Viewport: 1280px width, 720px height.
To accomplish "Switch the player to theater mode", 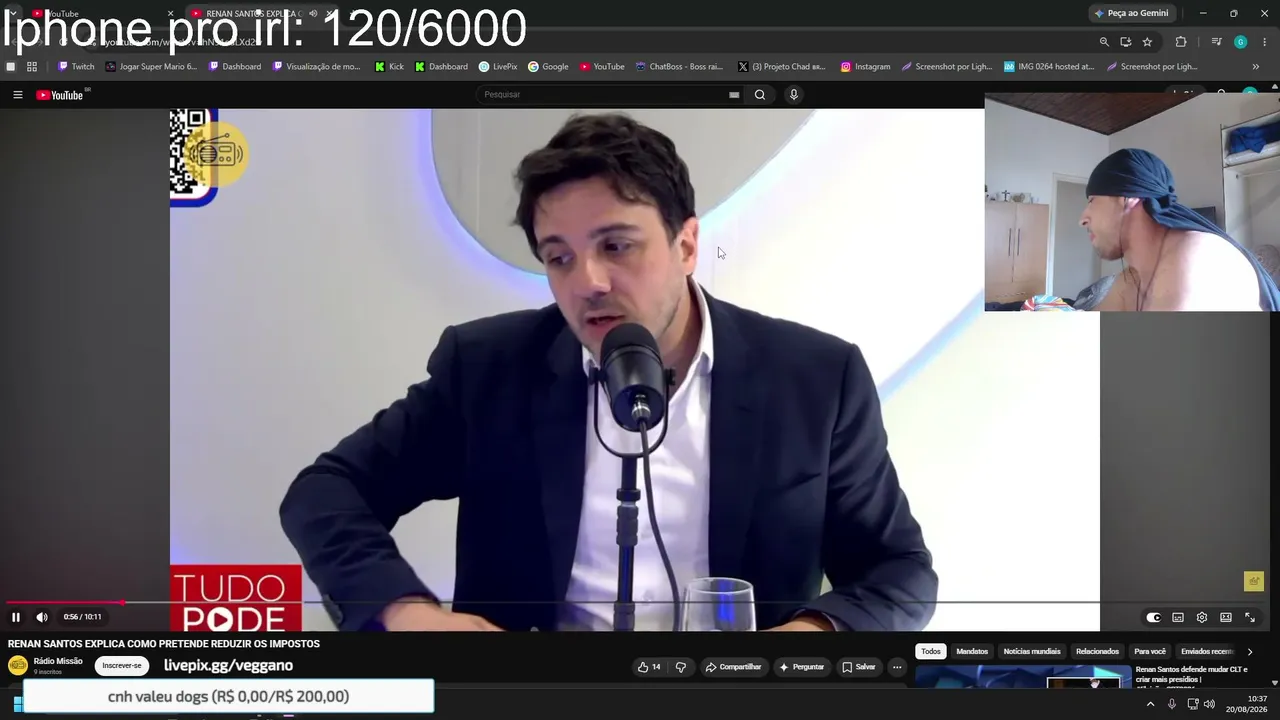I will click(x=1226, y=618).
